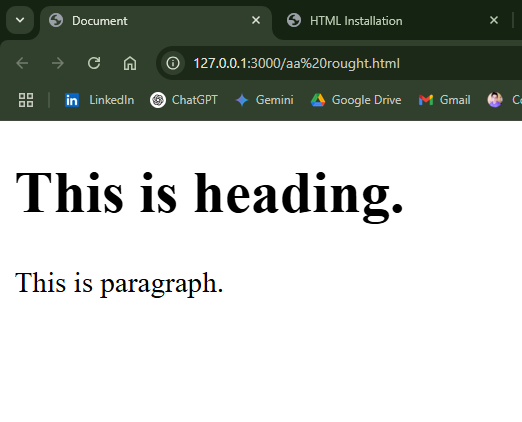Open the tab search dropdown arrow
This screenshot has height=422, width=522.
[x=20, y=20]
